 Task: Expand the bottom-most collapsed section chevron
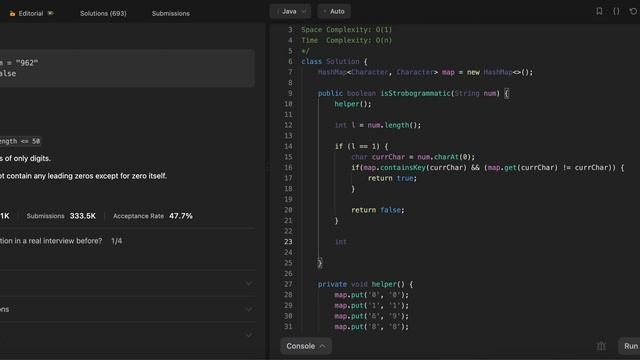click(x=249, y=335)
